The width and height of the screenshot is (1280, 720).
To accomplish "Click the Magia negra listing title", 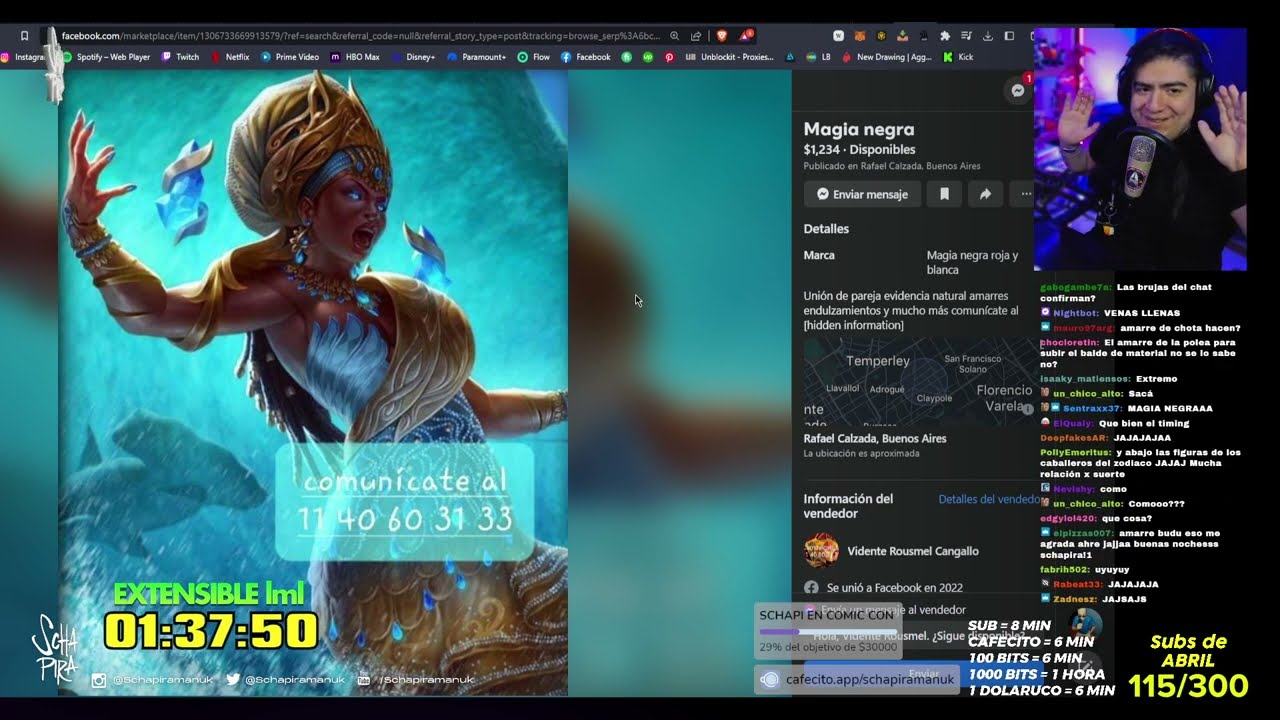I will [859, 129].
